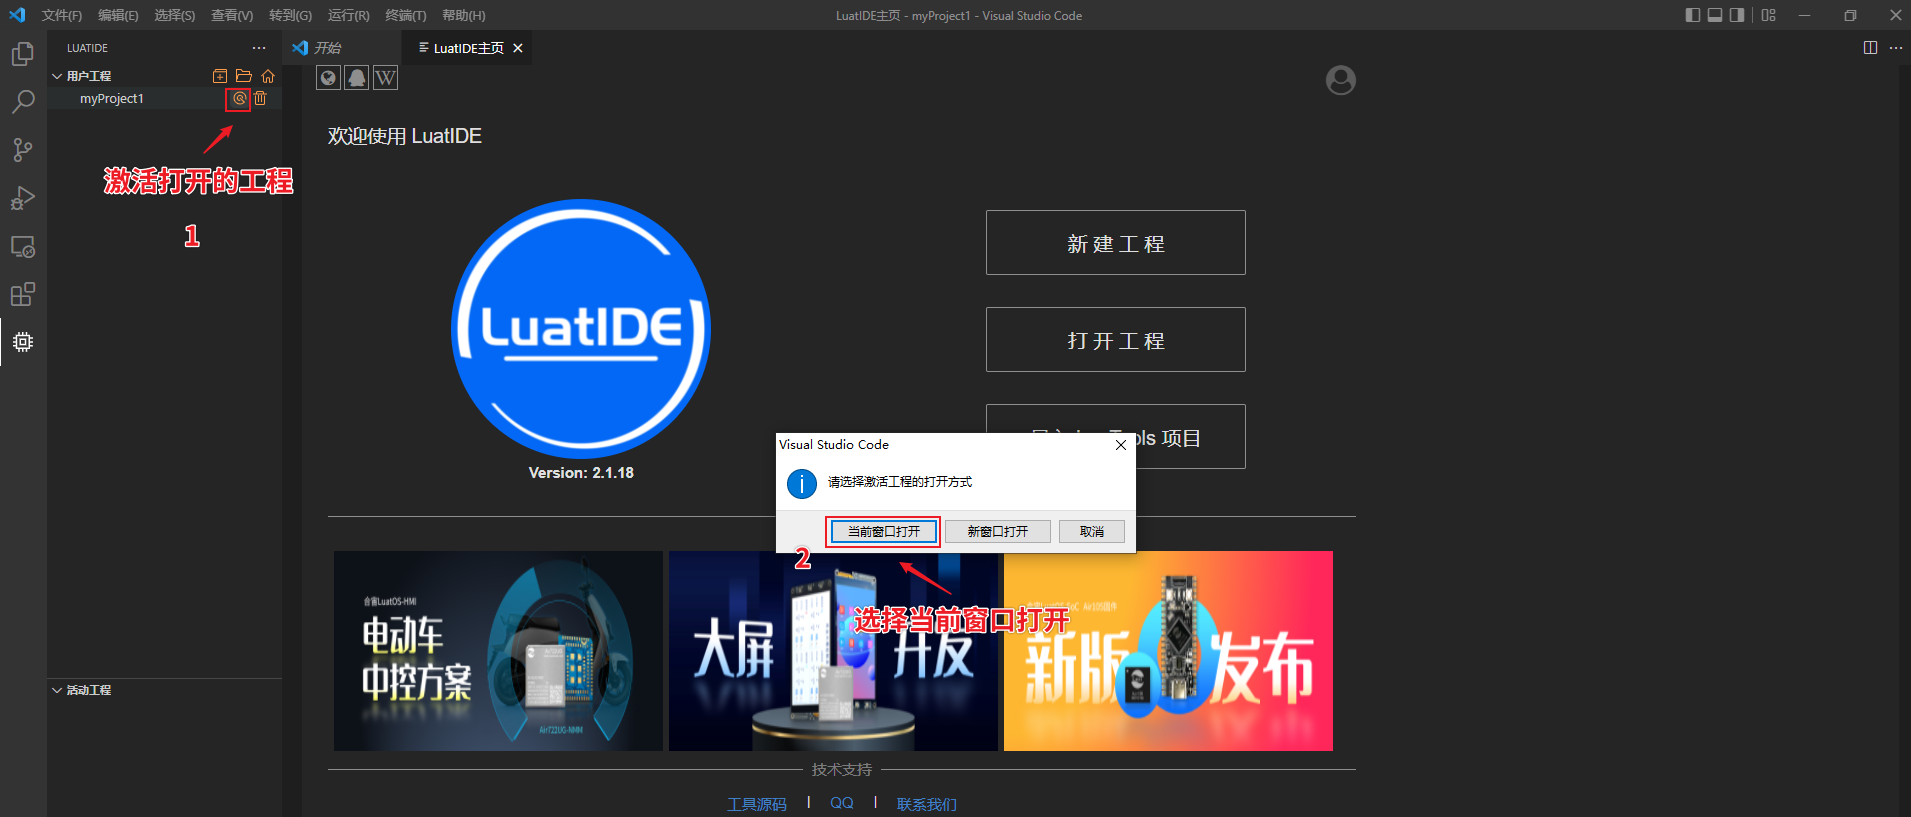This screenshot has height=817, width=1911.
Task: Open the 终端(T) menu
Action: (x=406, y=15)
